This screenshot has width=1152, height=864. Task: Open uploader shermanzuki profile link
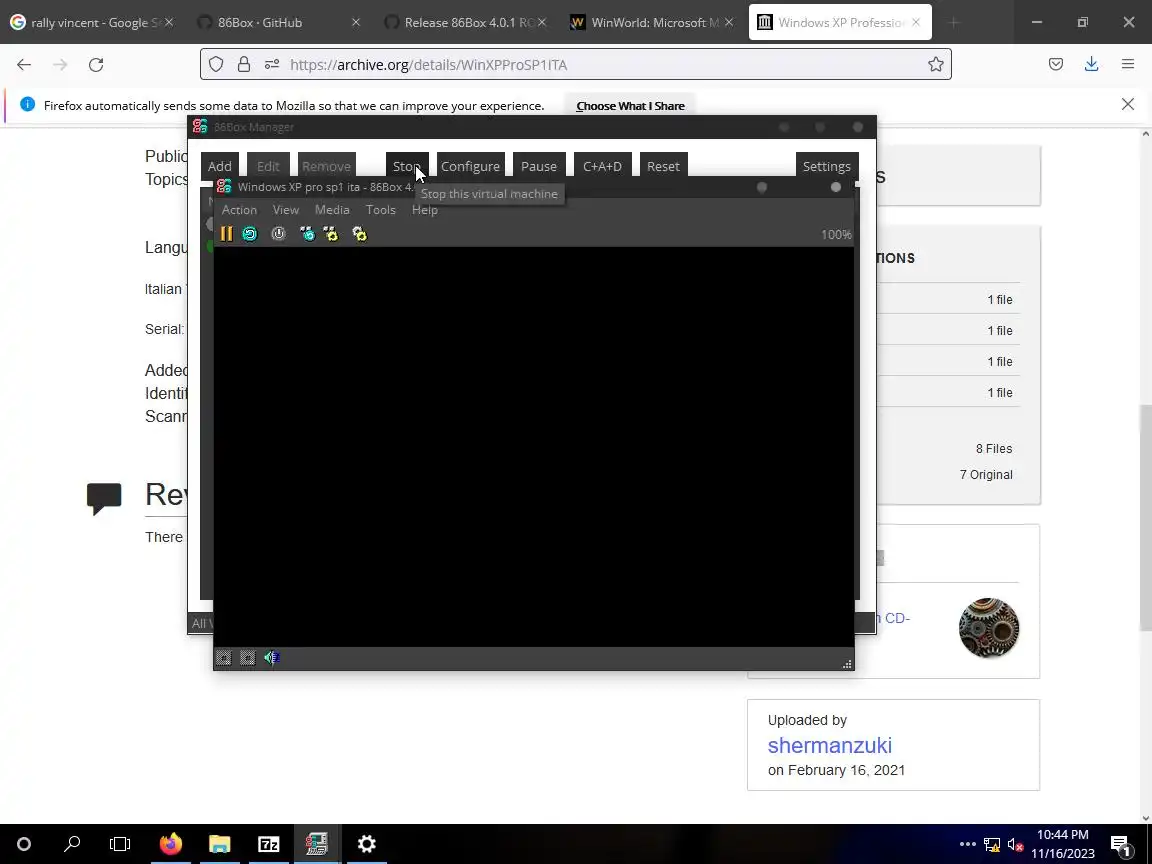(829, 745)
